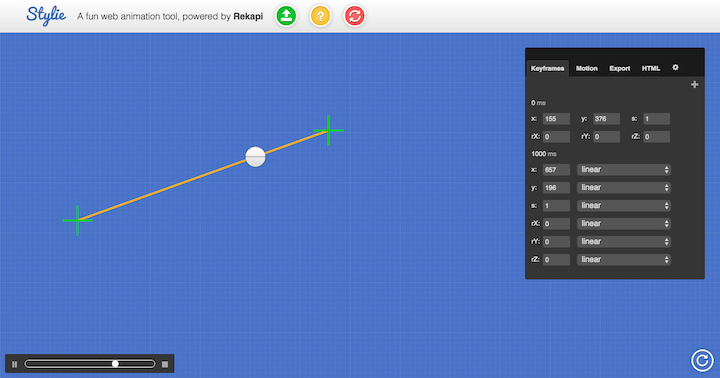Select the start keyframe green crosshair

[77, 220]
